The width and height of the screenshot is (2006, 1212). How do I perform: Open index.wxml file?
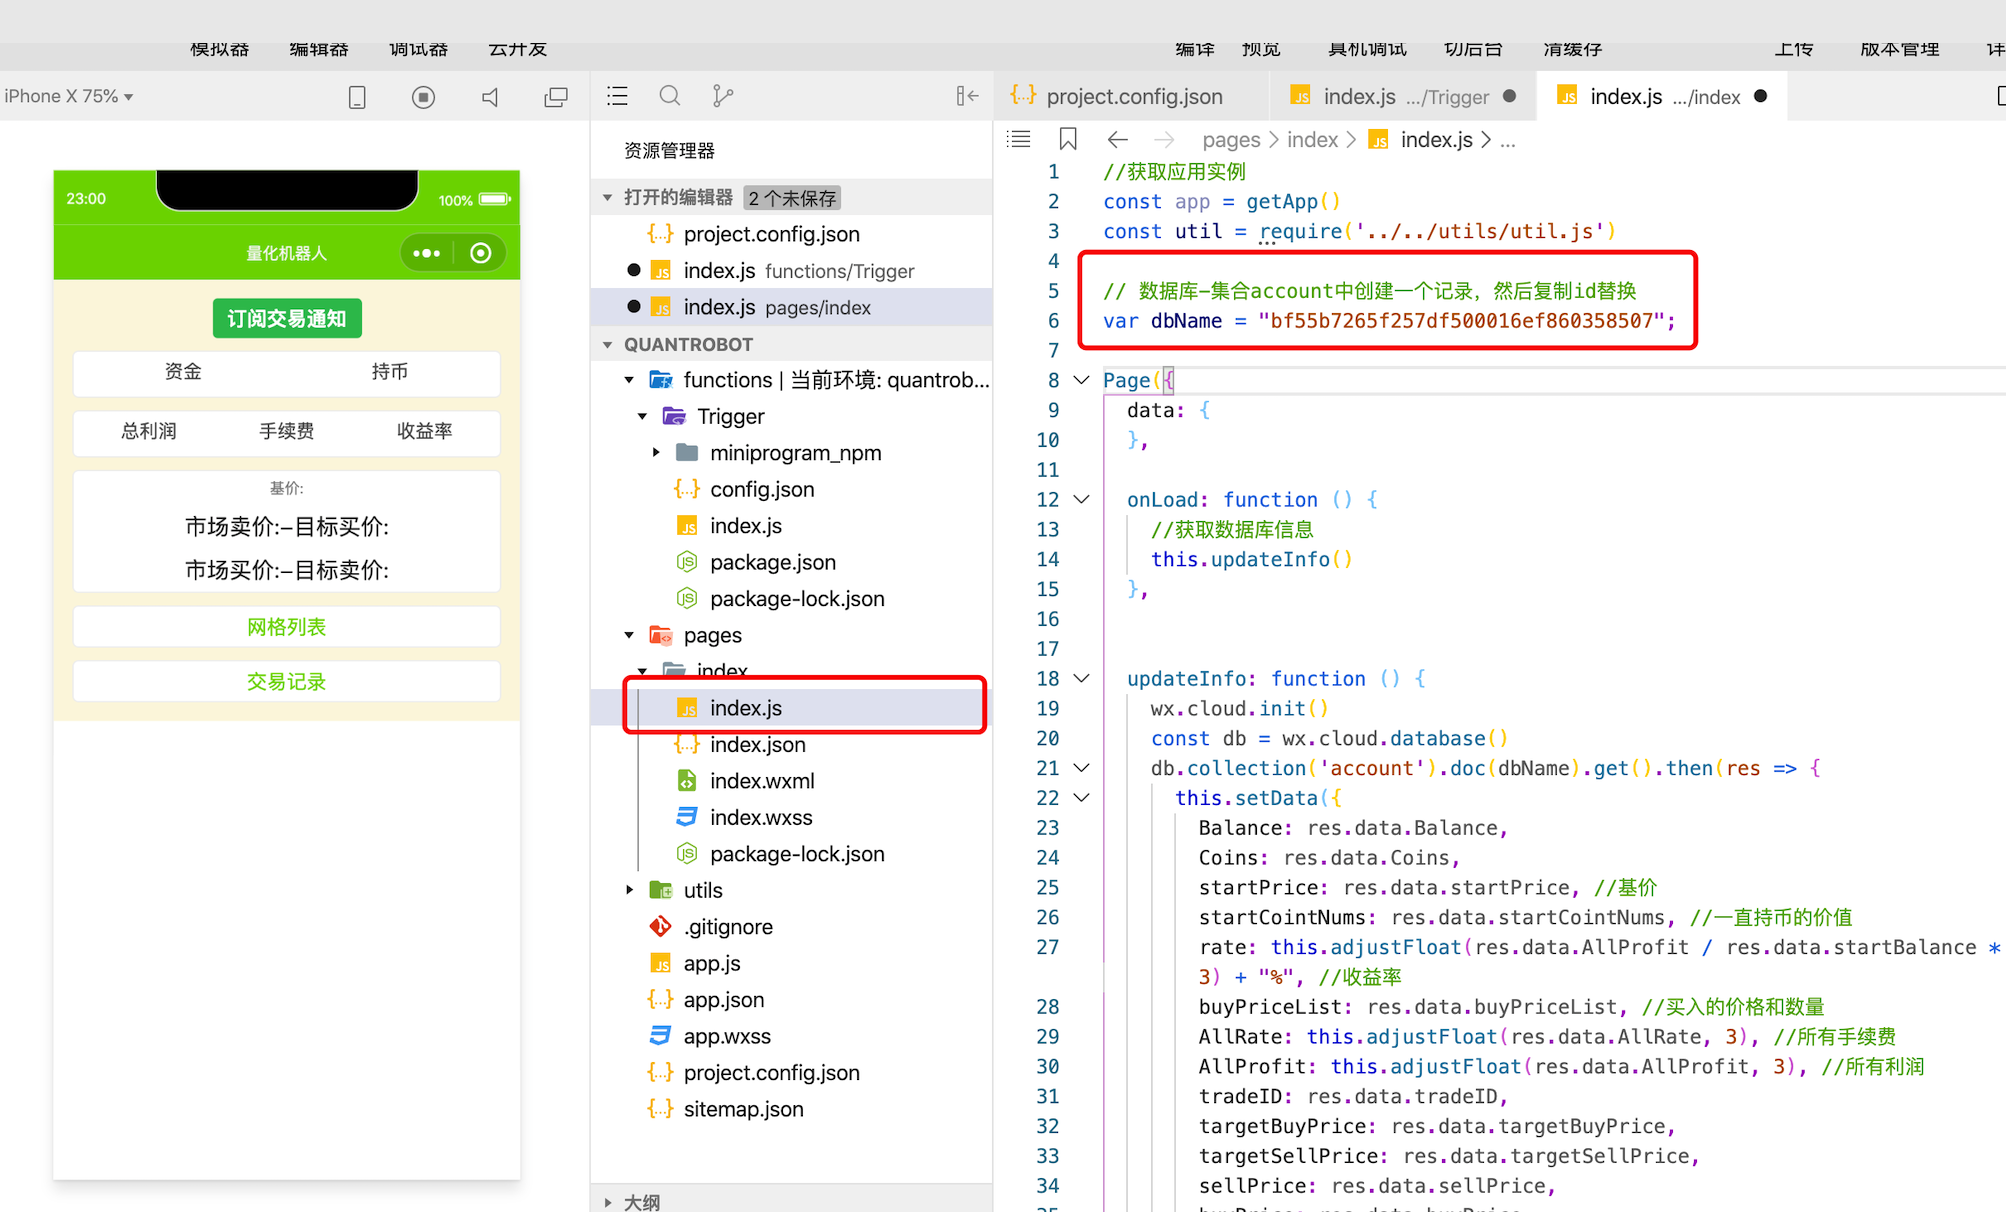pyautogui.click(x=792, y=781)
